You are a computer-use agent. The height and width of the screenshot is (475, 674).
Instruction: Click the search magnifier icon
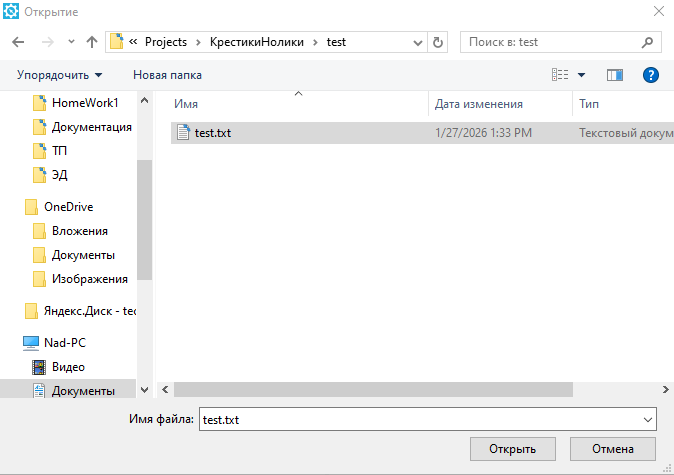tap(647, 42)
